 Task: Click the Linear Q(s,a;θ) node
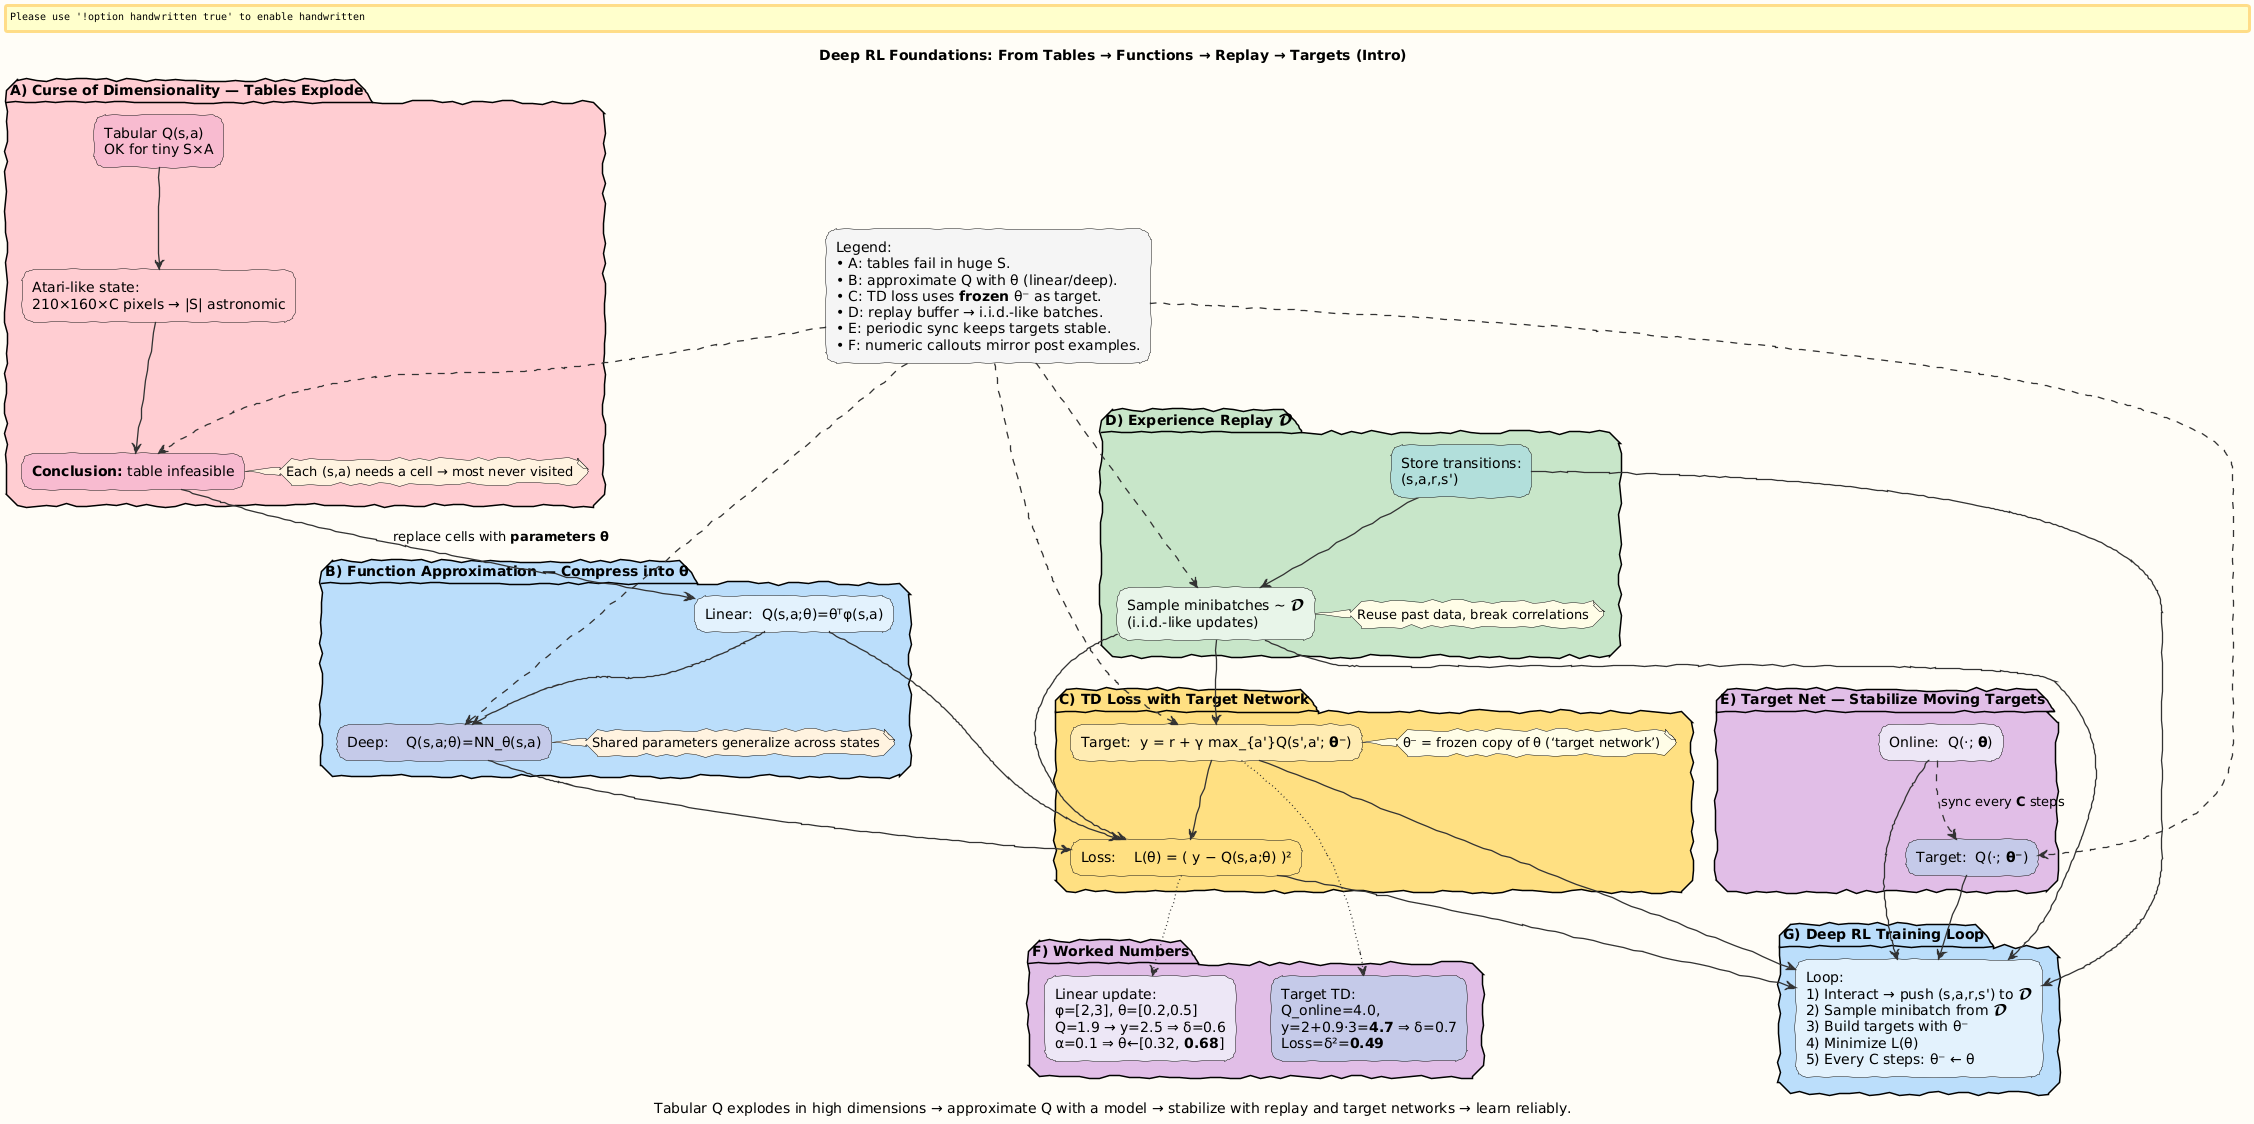tap(793, 614)
